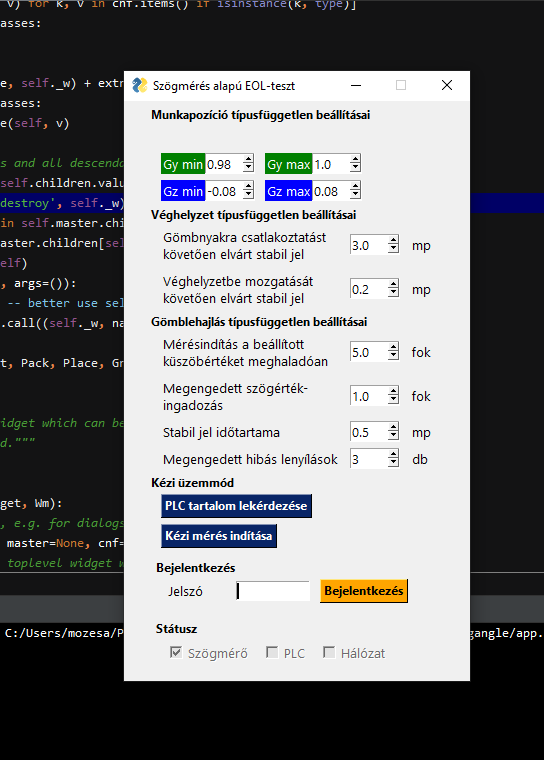Decrease the Stabil jel időtartama value
Viewport: 544px width, 760px height.
tap(393, 436)
